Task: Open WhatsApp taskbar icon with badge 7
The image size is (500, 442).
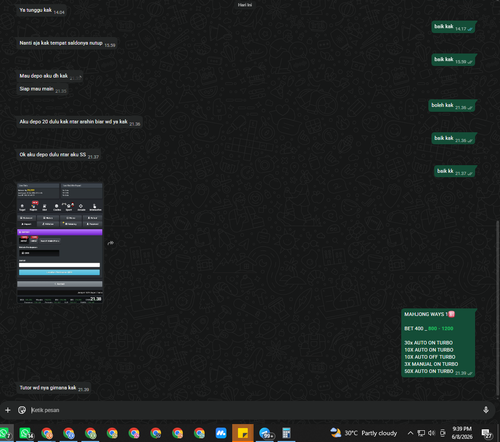Action: (x=6, y=433)
